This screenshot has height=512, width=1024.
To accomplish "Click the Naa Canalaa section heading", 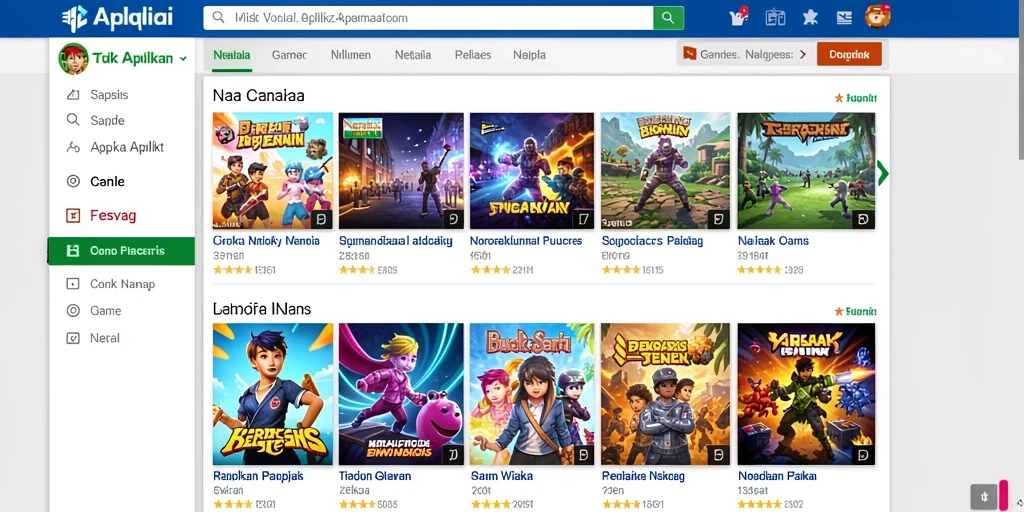I will 259,96.
